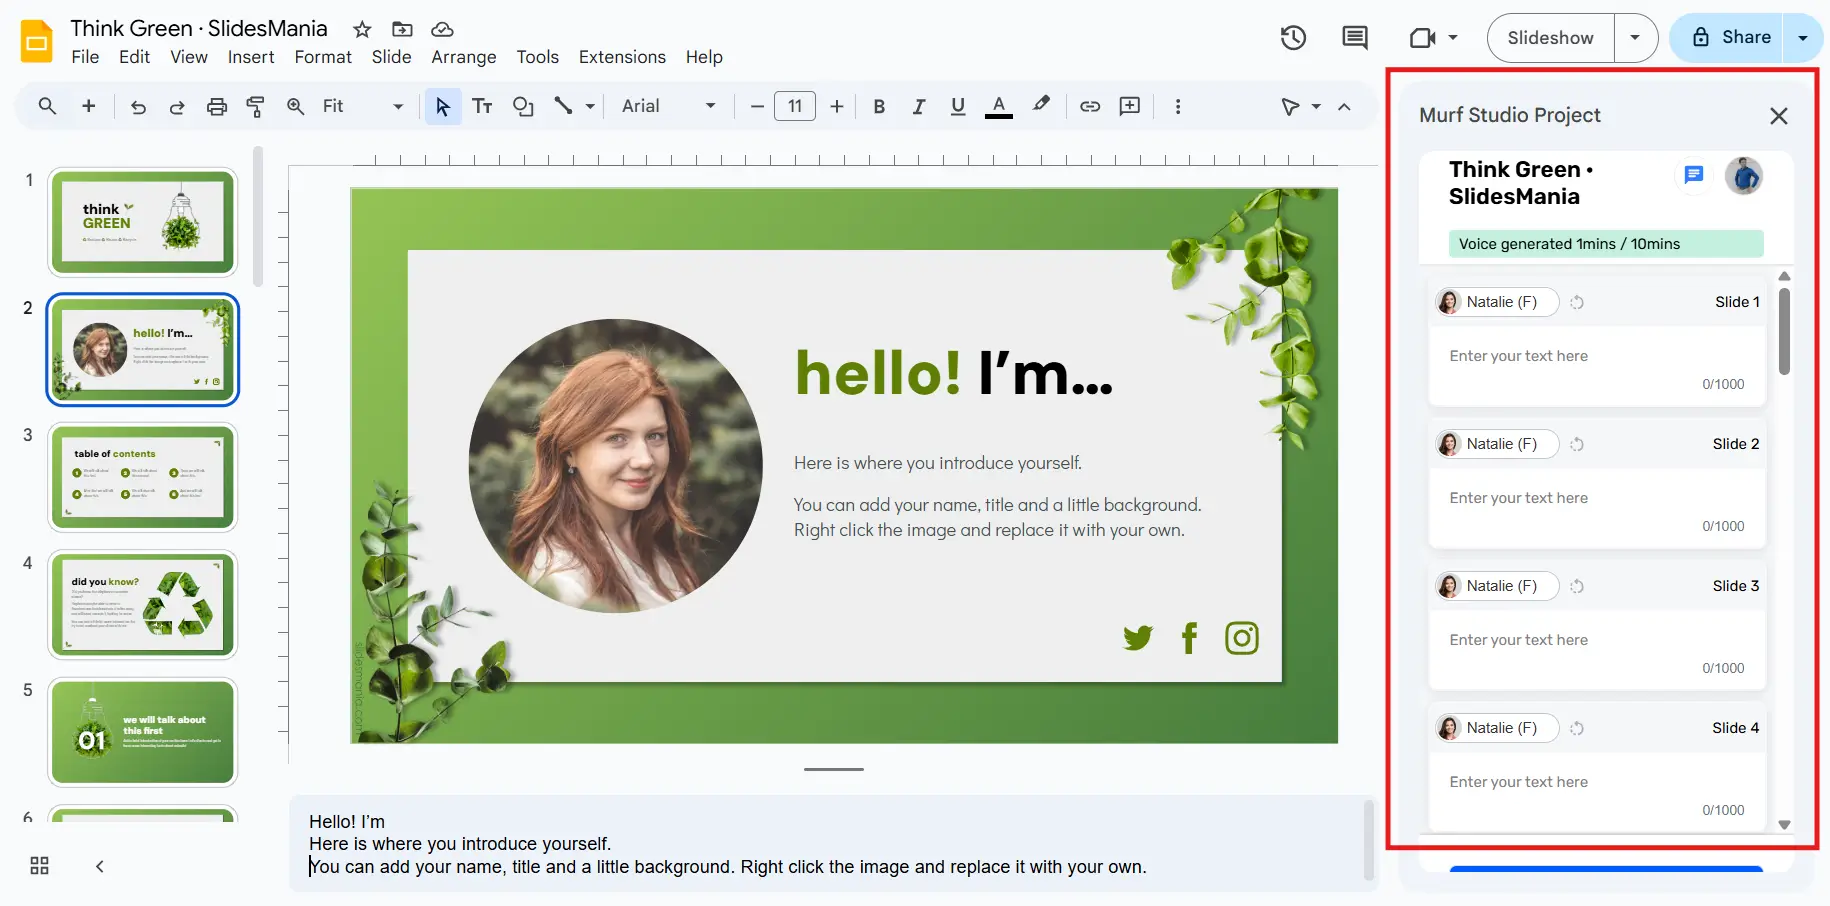Click the sync icon for Slide 4

[x=1577, y=728]
